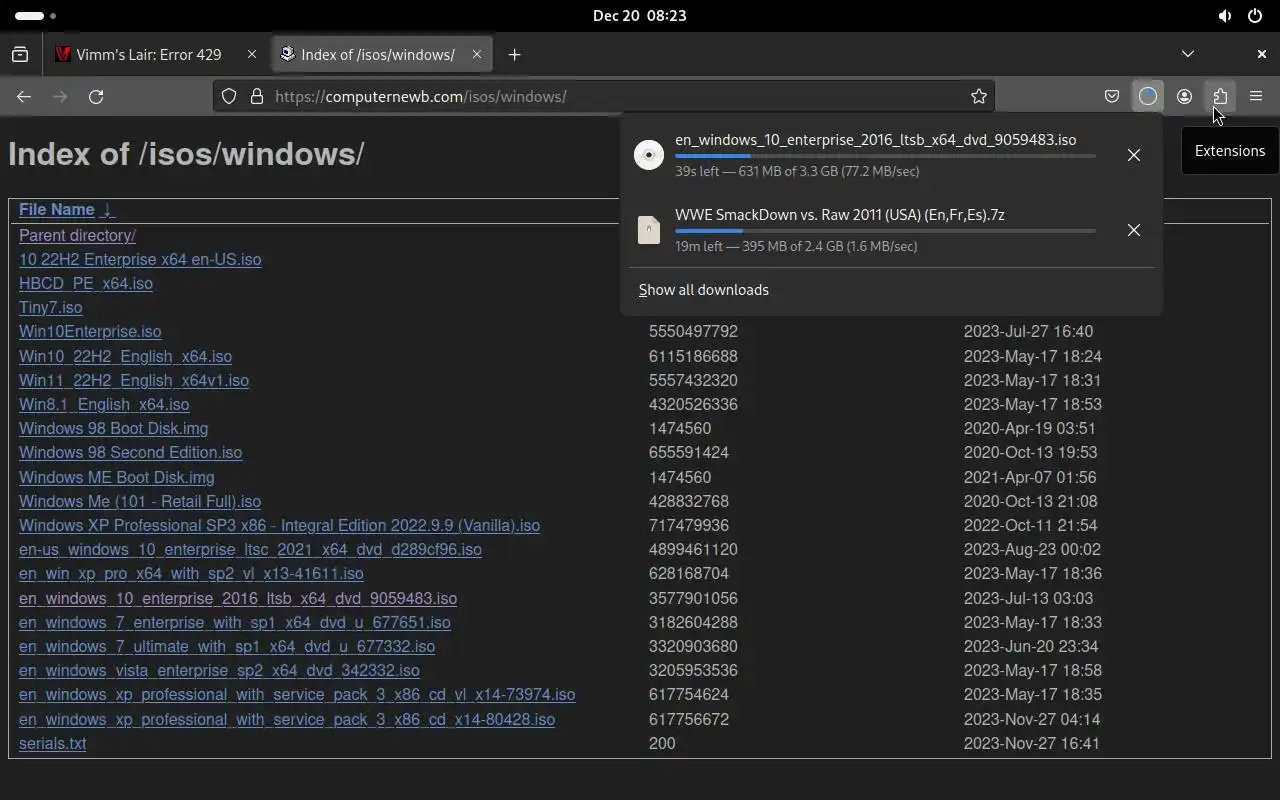The width and height of the screenshot is (1280, 800).
Task: Open the Firefox account icon
Action: click(x=1184, y=96)
